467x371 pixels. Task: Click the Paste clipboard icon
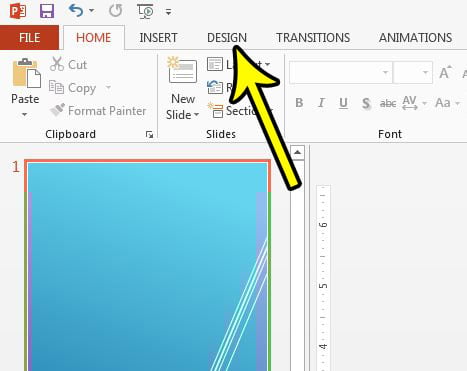pos(26,73)
